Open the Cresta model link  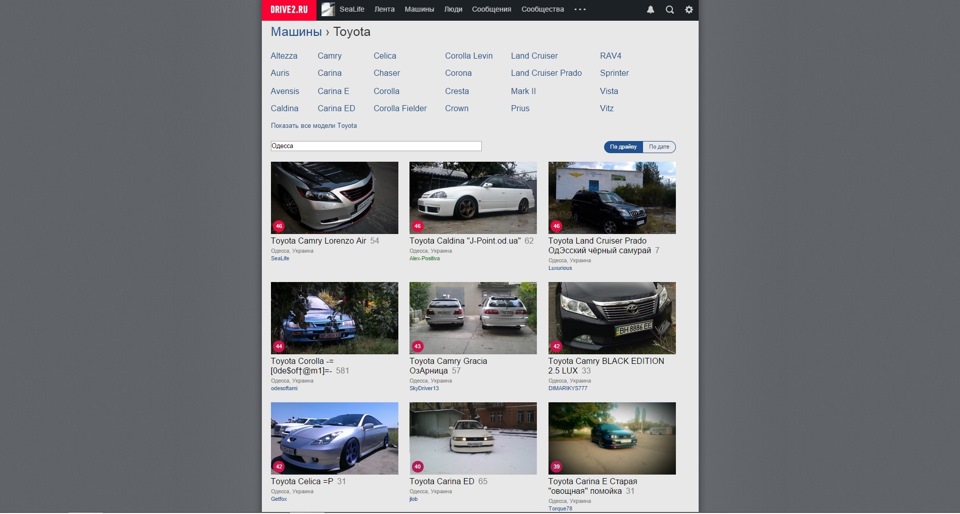click(x=457, y=91)
